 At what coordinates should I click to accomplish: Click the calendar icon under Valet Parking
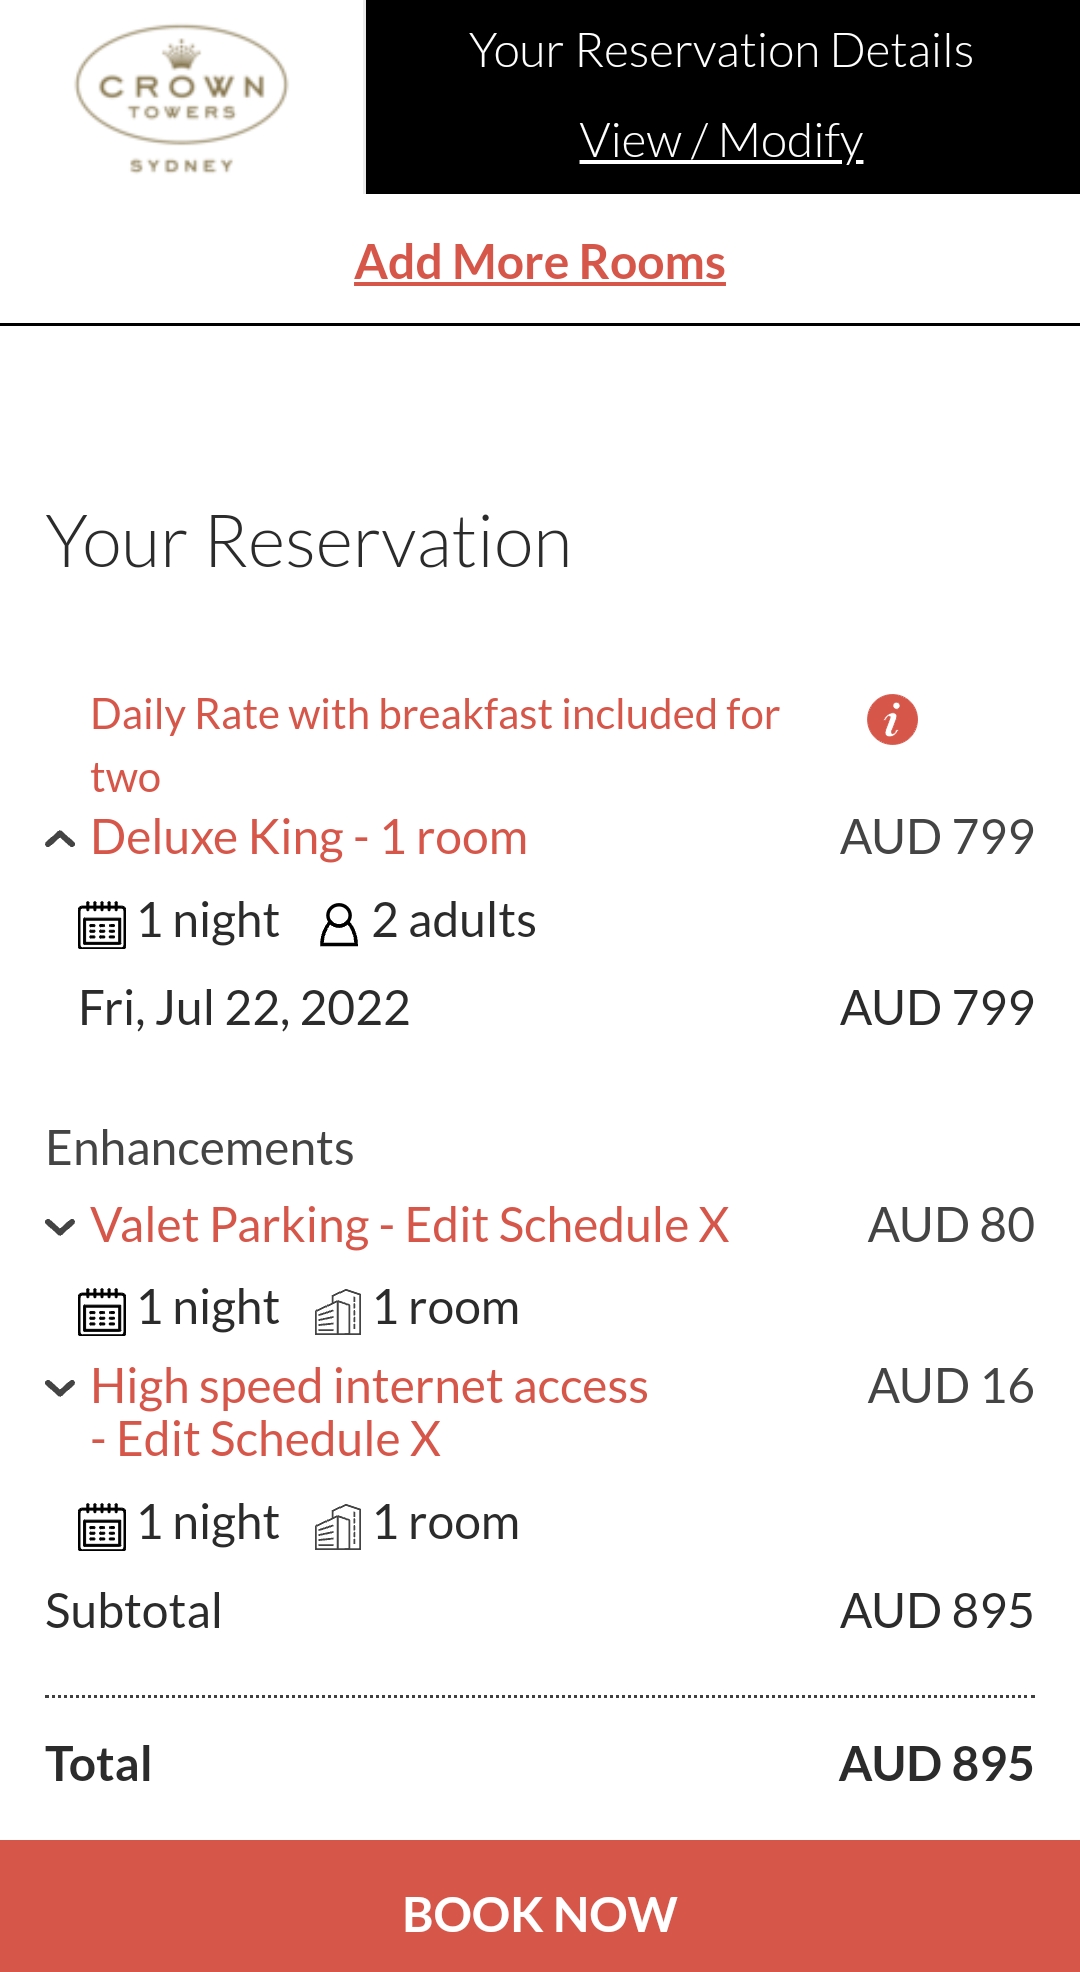pyautogui.click(x=102, y=1311)
